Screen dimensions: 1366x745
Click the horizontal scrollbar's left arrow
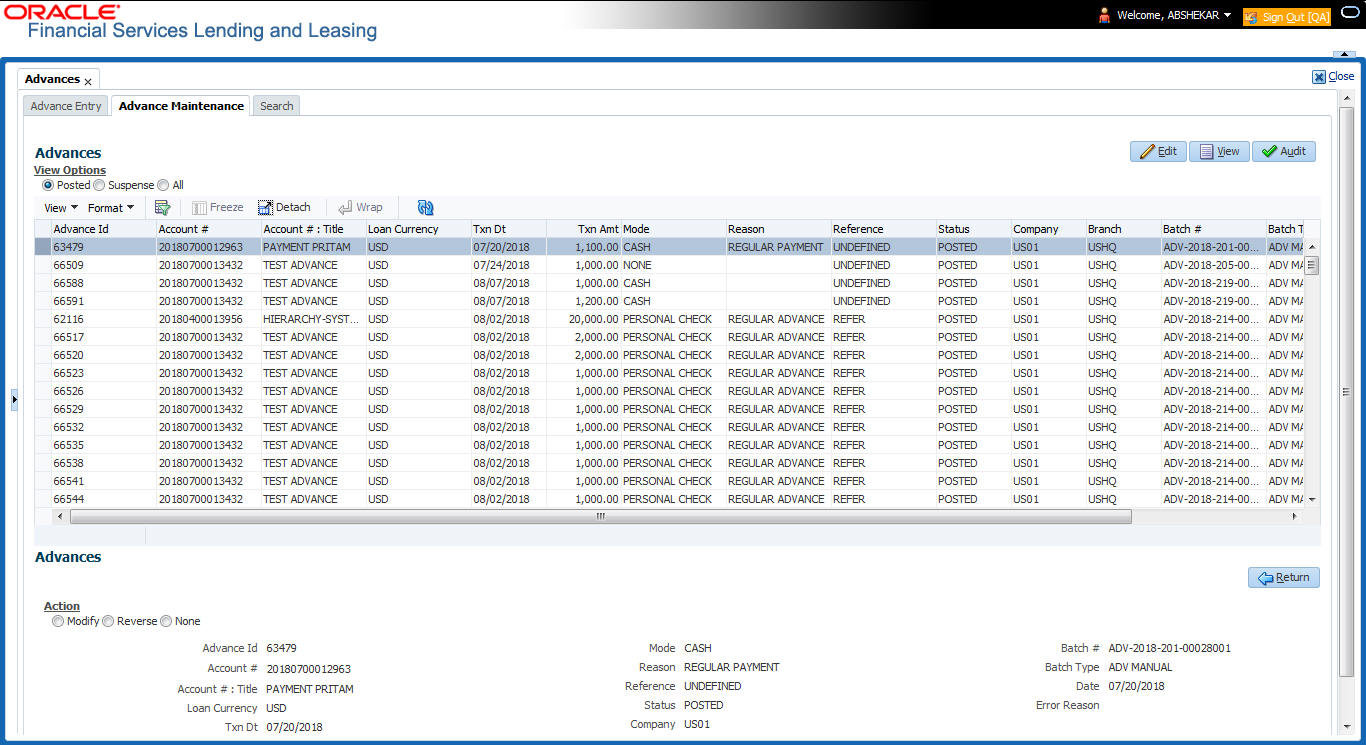pos(59,517)
